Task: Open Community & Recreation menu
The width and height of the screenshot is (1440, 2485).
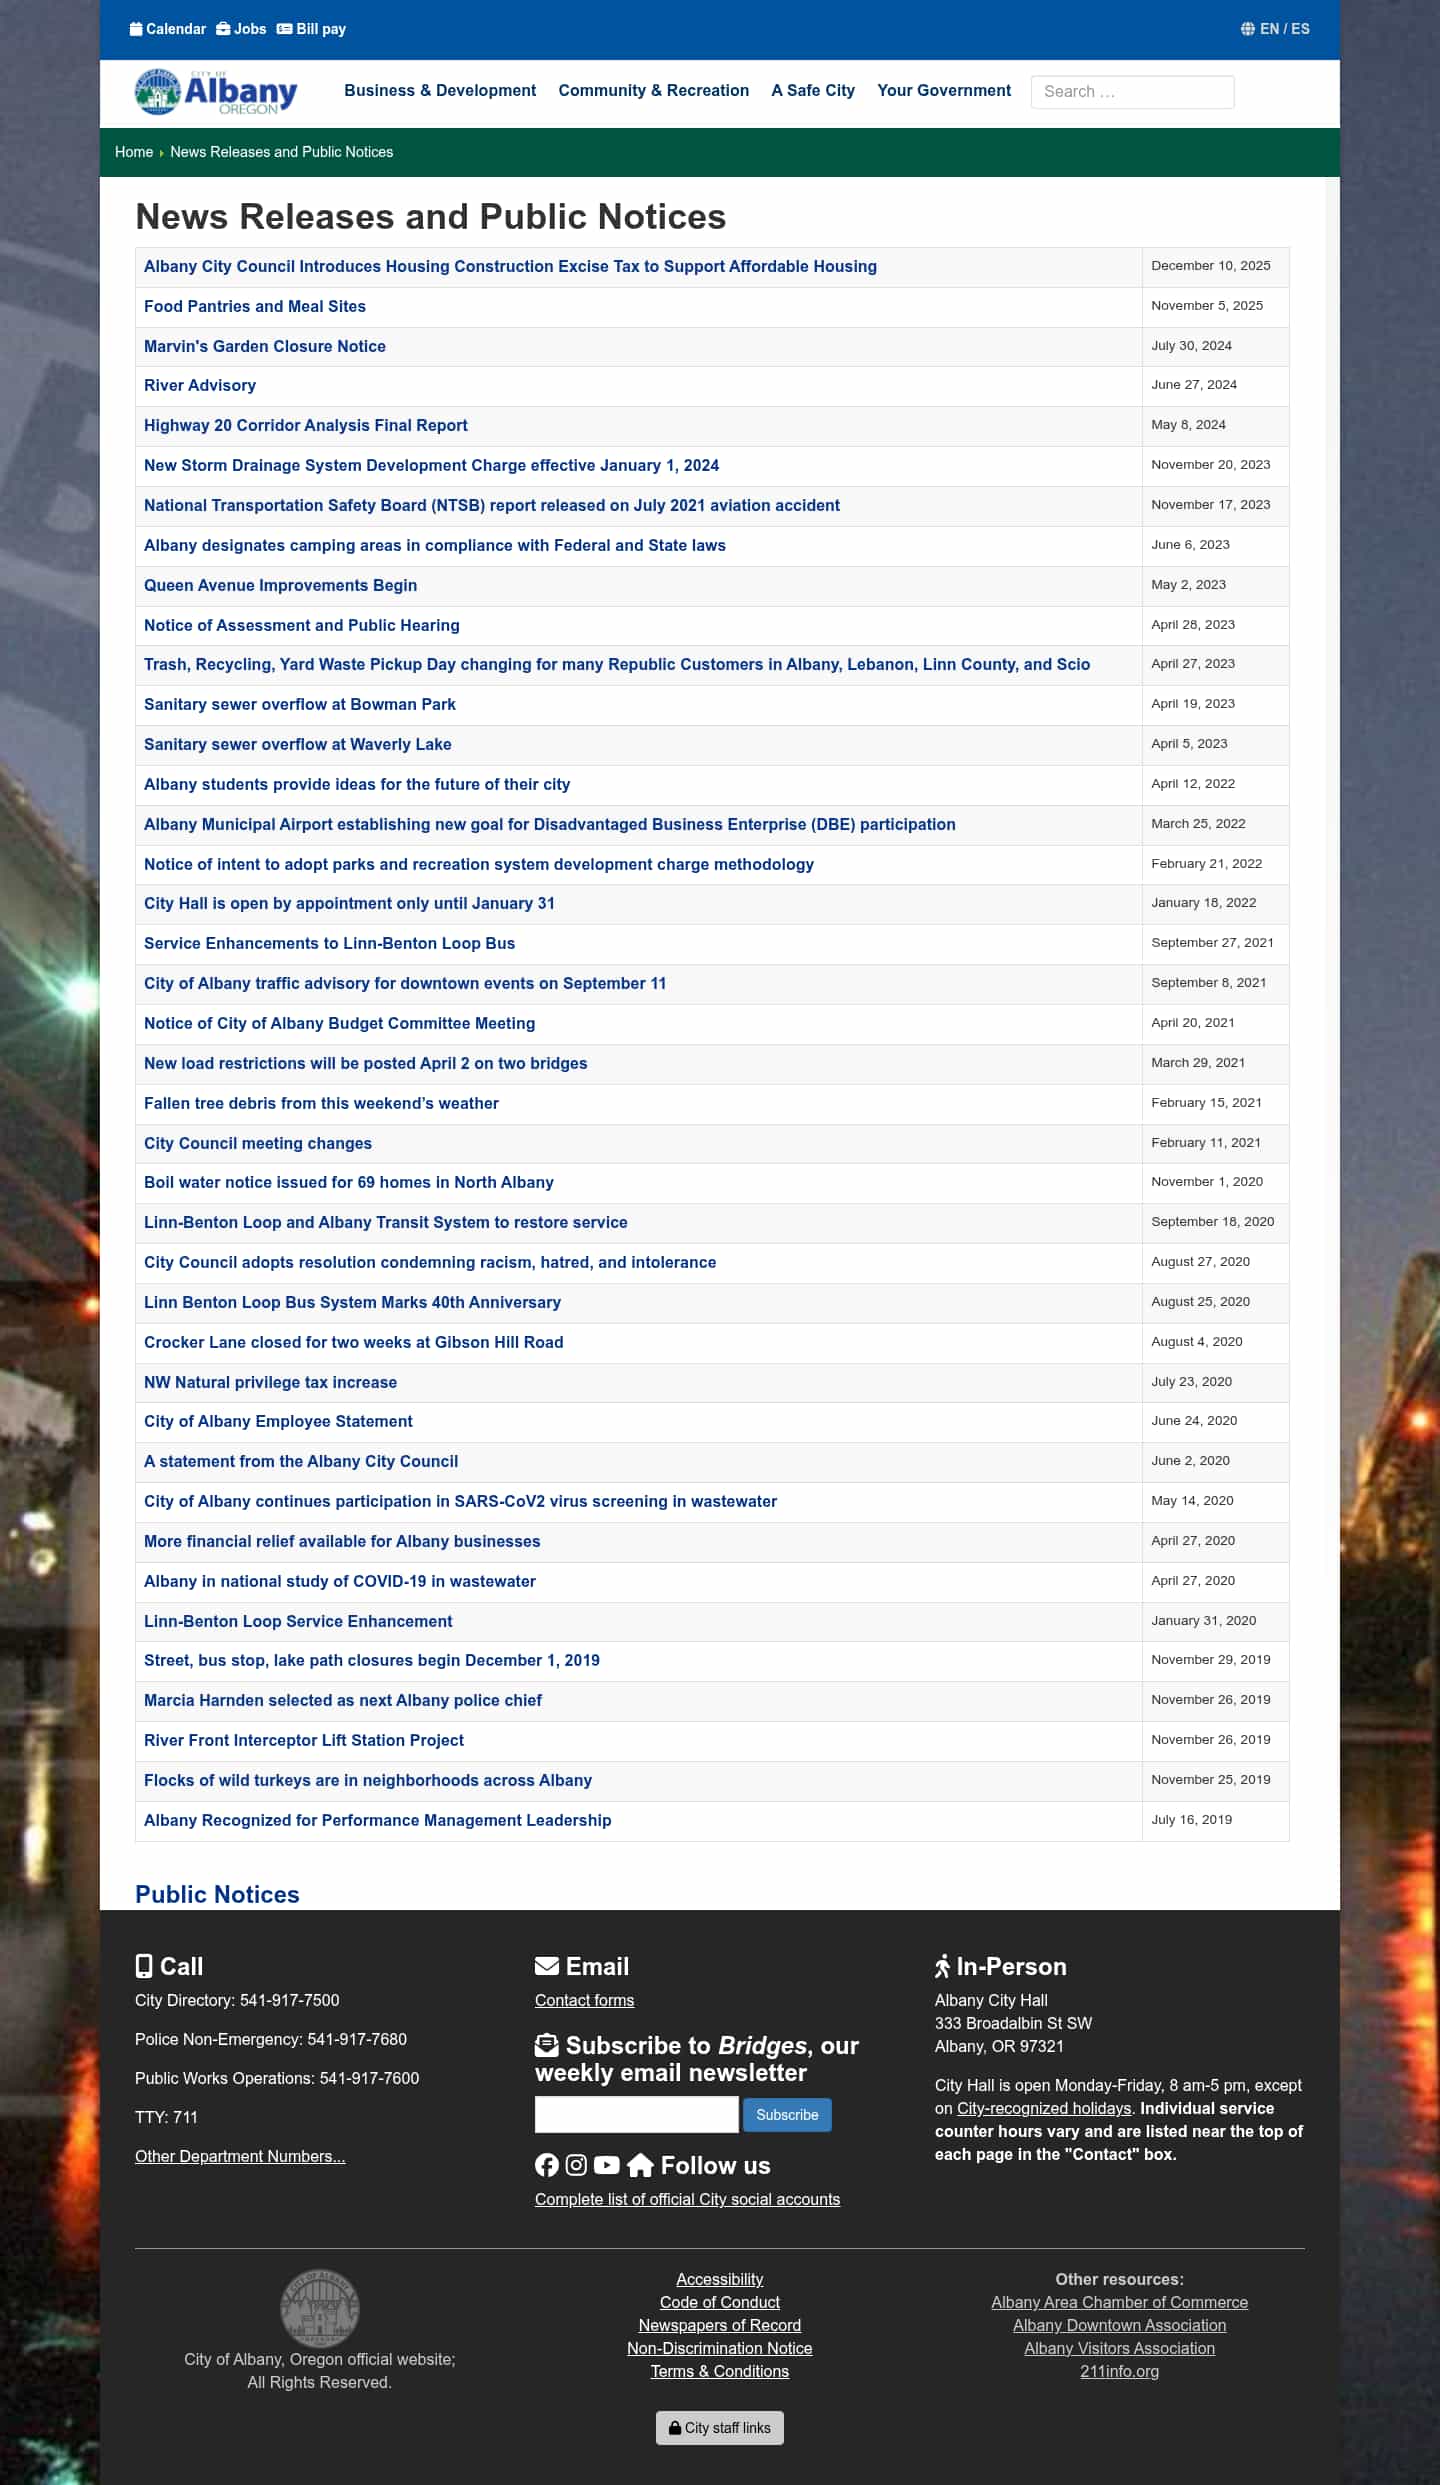Action: (654, 91)
